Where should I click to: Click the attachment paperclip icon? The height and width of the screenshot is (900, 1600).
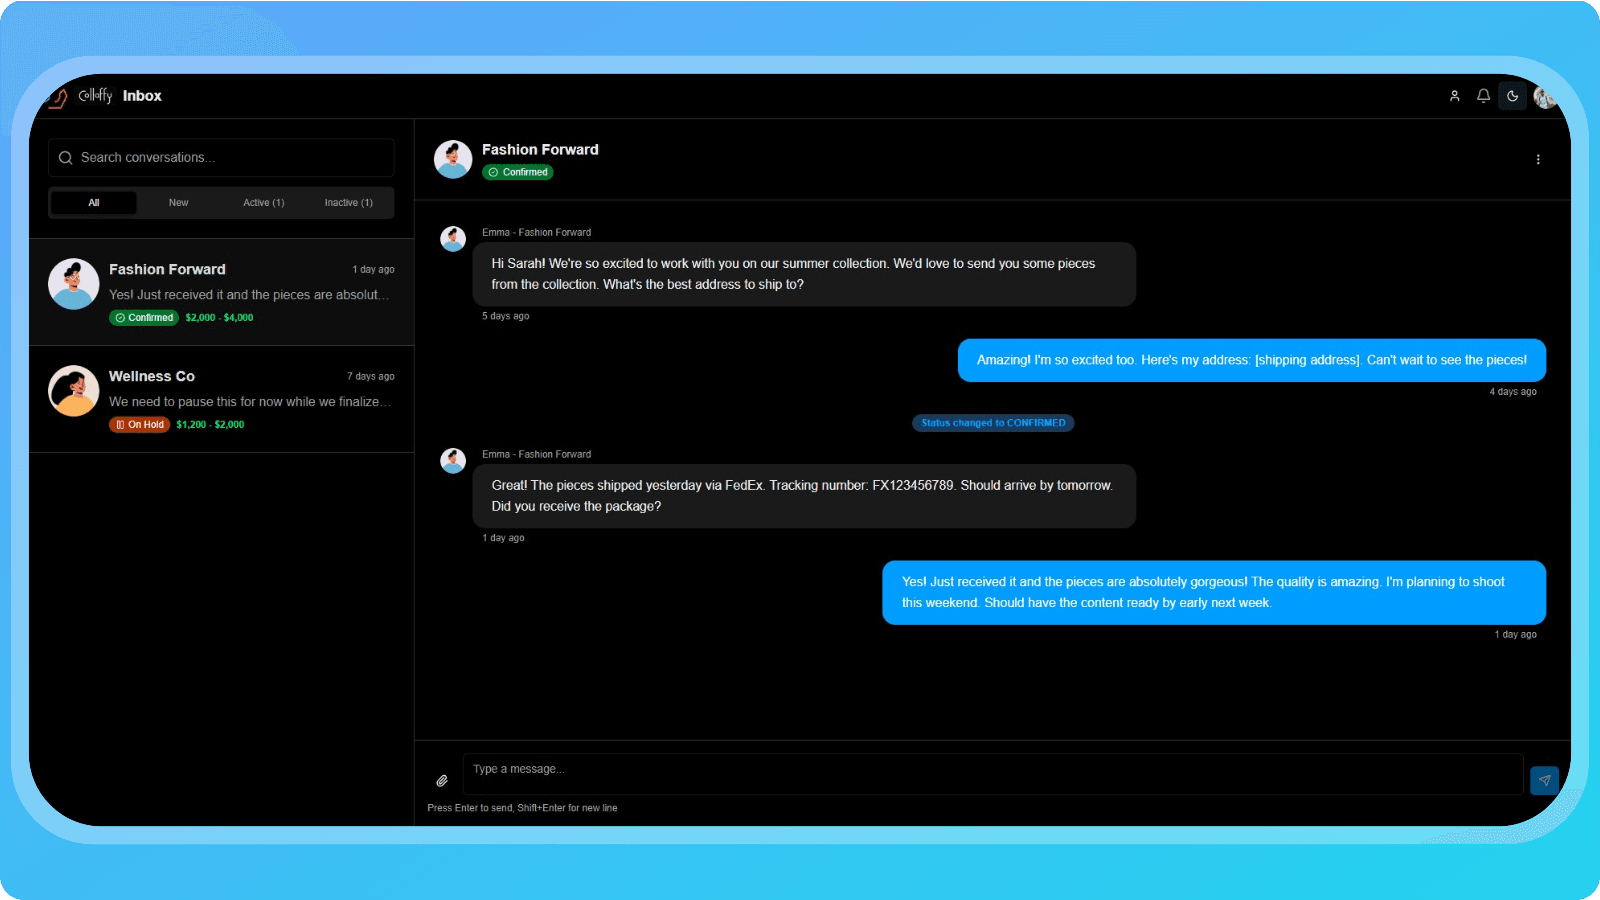coord(441,779)
